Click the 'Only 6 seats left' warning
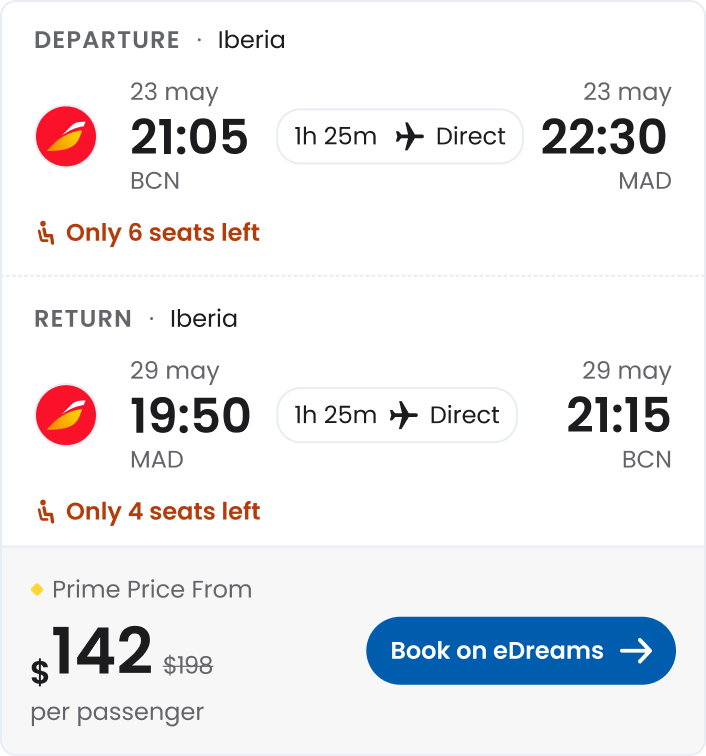The image size is (706, 756). (x=162, y=233)
